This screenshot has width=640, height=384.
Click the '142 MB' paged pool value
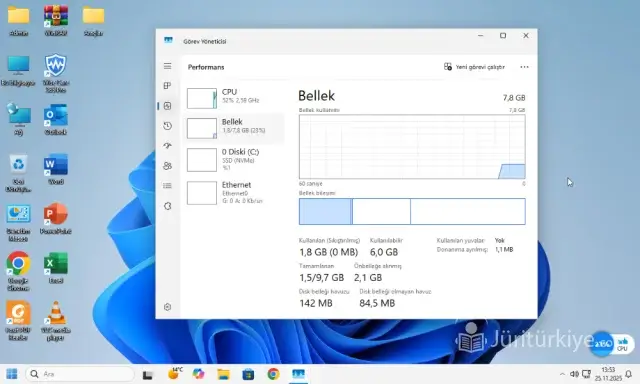click(x=316, y=303)
